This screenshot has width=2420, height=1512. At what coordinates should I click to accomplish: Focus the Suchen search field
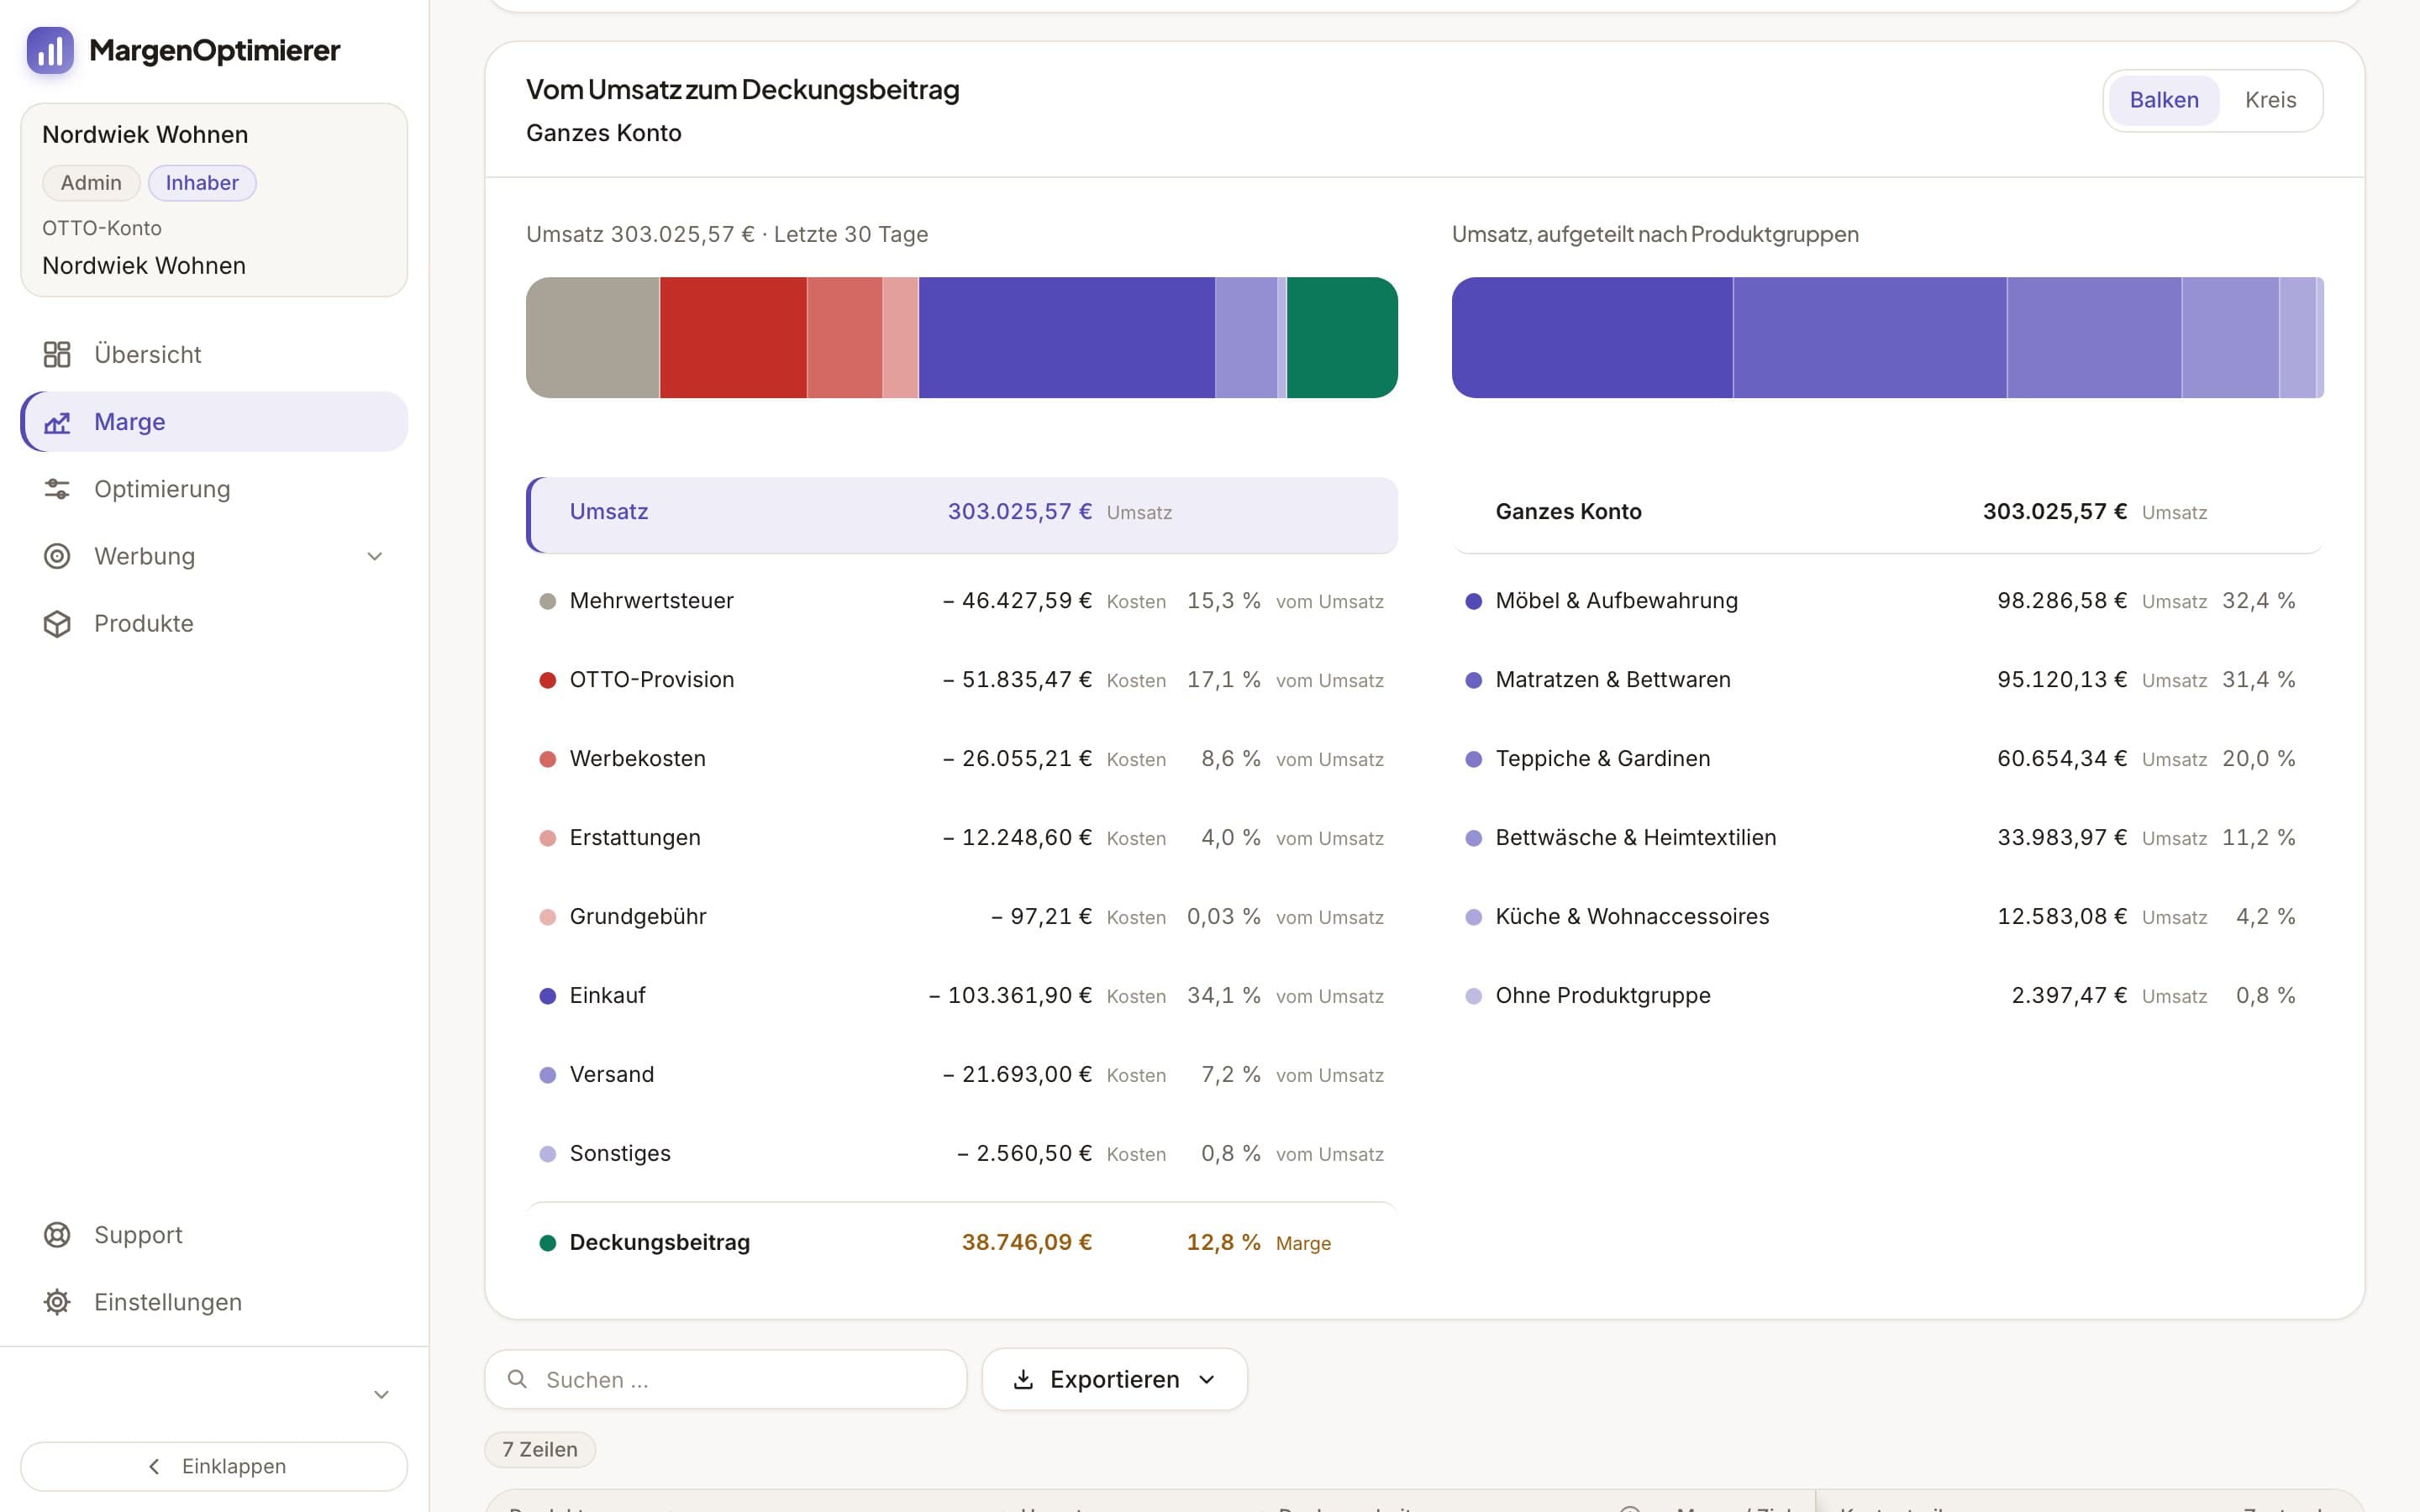[726, 1379]
